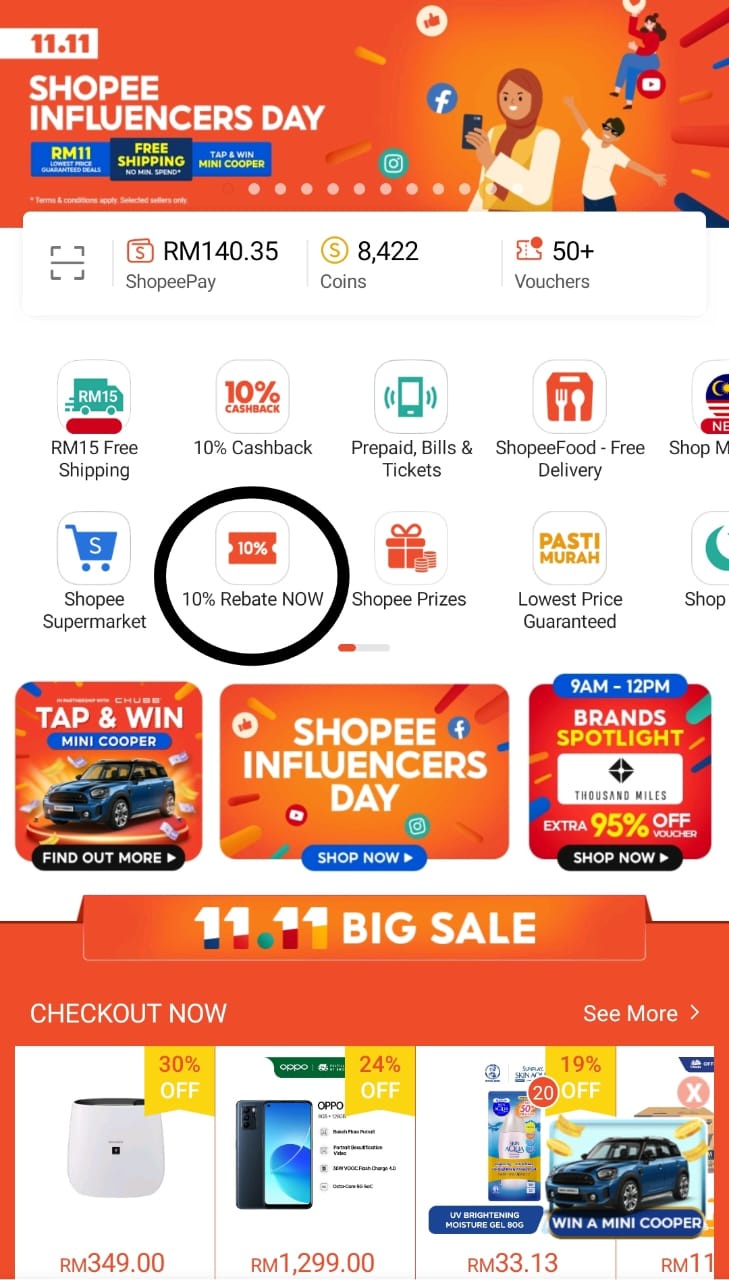Click FIND OUT MORE on Tap & Win banner

[108, 857]
